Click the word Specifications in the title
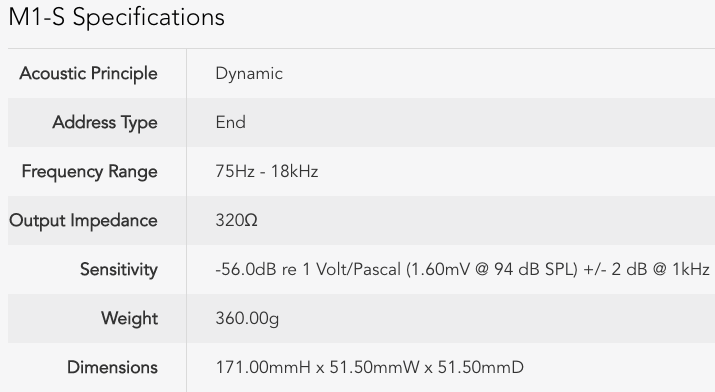 point(149,18)
